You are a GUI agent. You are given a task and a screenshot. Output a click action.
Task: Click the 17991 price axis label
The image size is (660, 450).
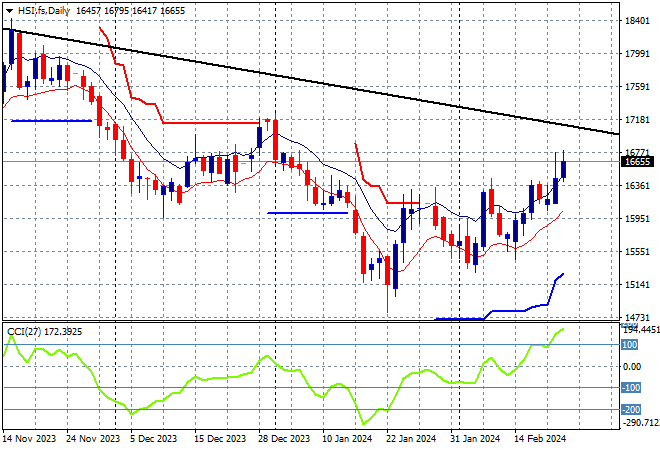point(637,53)
